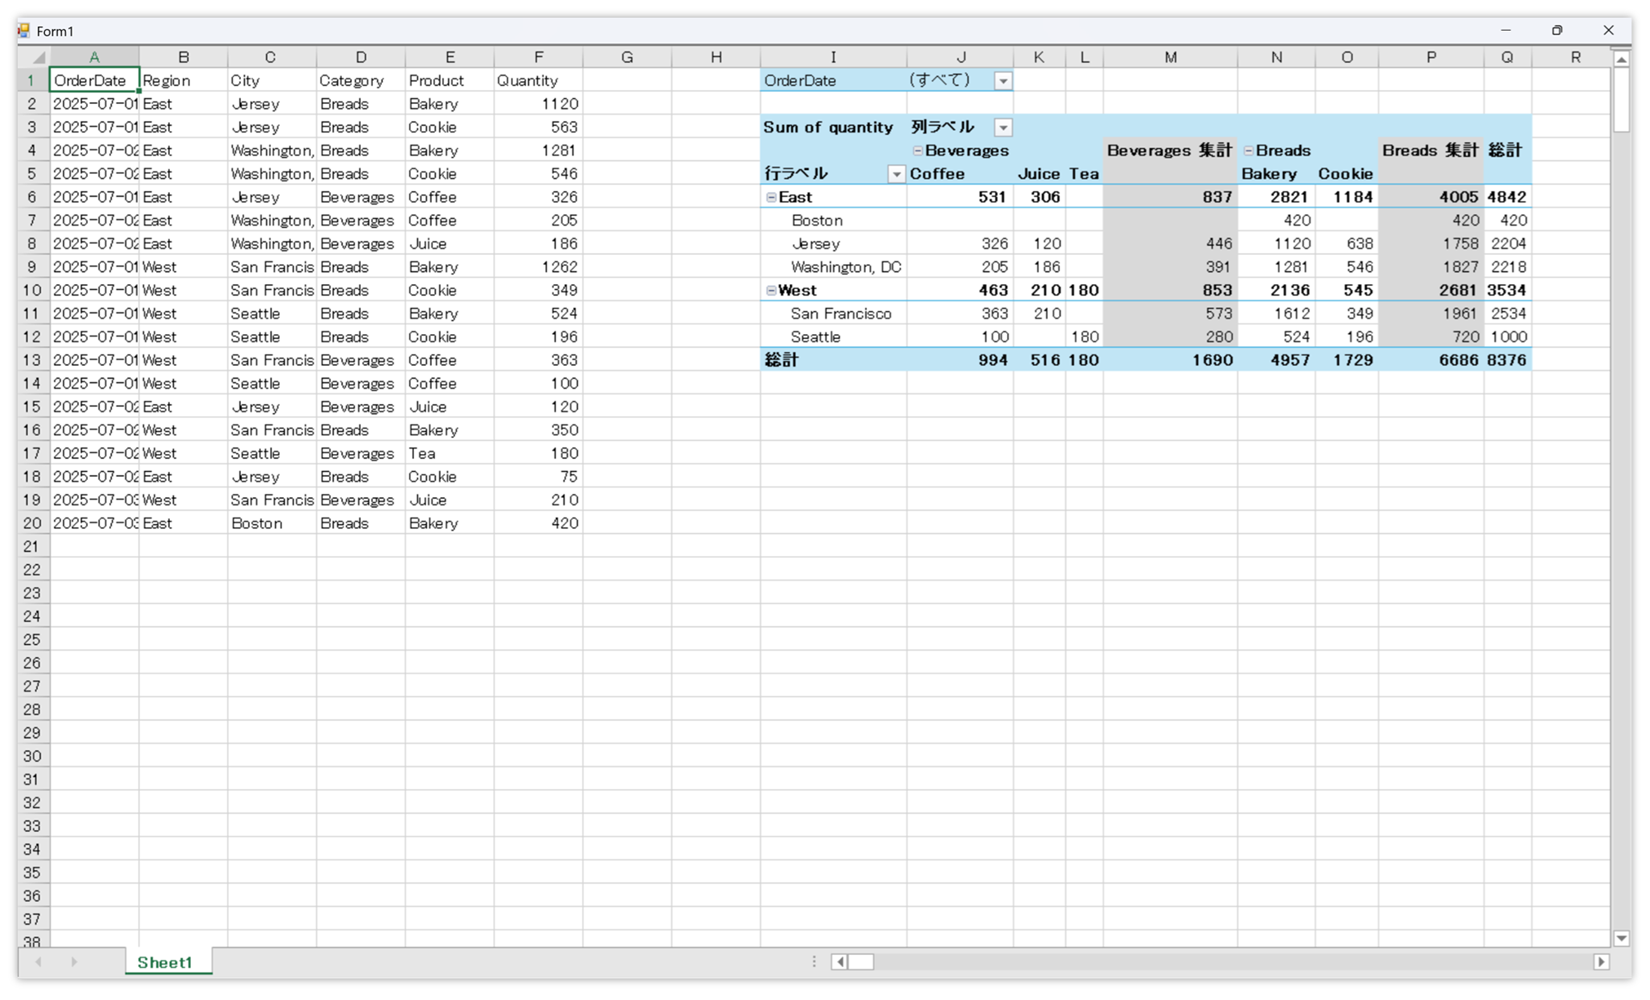Screen dimensions: 1650x1000
Task: Collapse the West row group
Action: [771, 290]
